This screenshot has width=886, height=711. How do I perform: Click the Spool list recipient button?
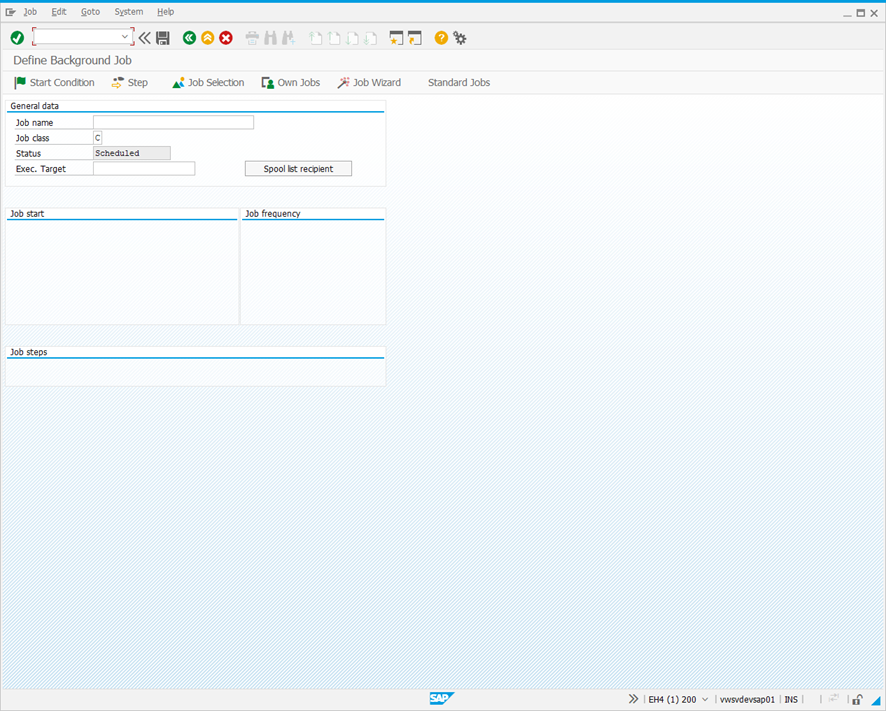click(x=298, y=168)
